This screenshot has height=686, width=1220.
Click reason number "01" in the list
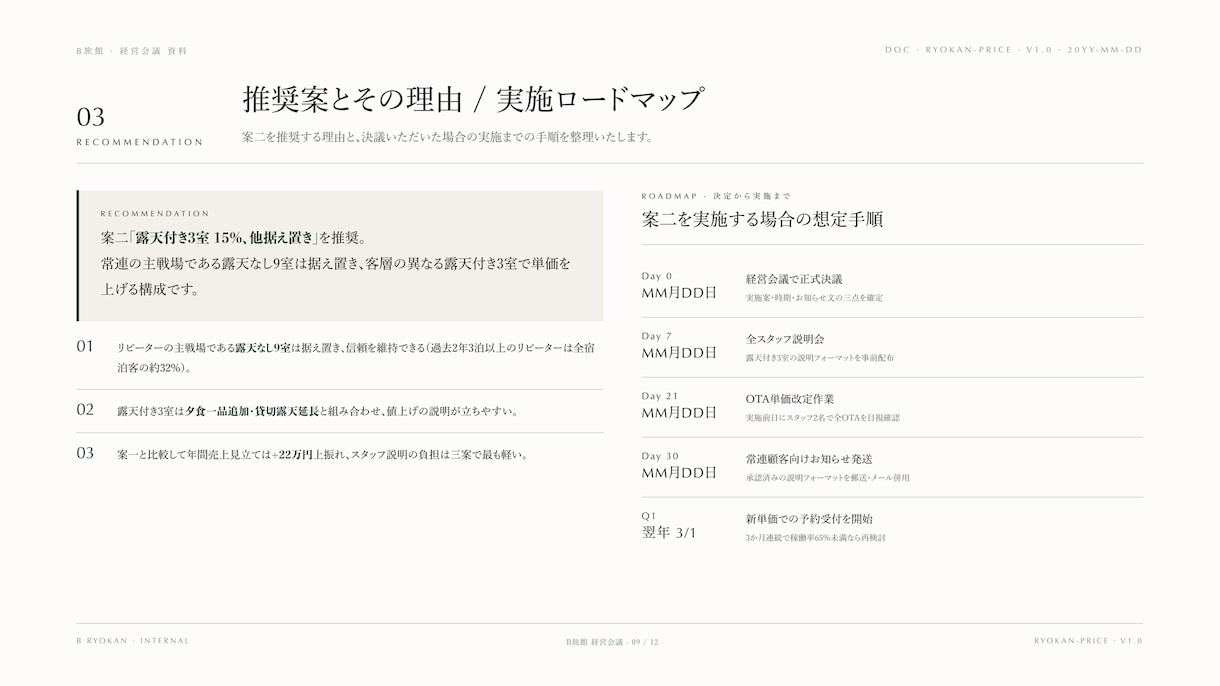pos(85,346)
